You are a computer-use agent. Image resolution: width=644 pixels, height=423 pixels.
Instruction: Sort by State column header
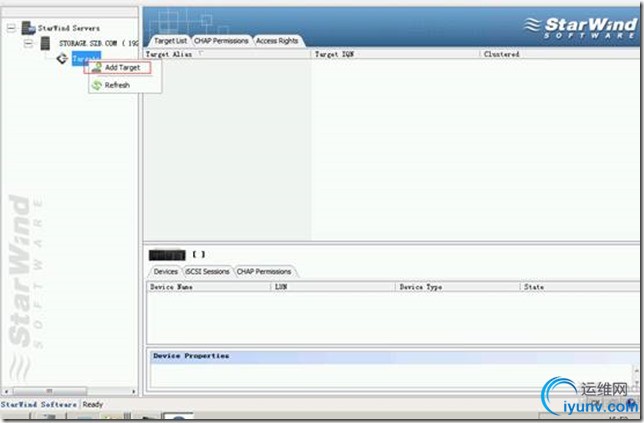580,287
